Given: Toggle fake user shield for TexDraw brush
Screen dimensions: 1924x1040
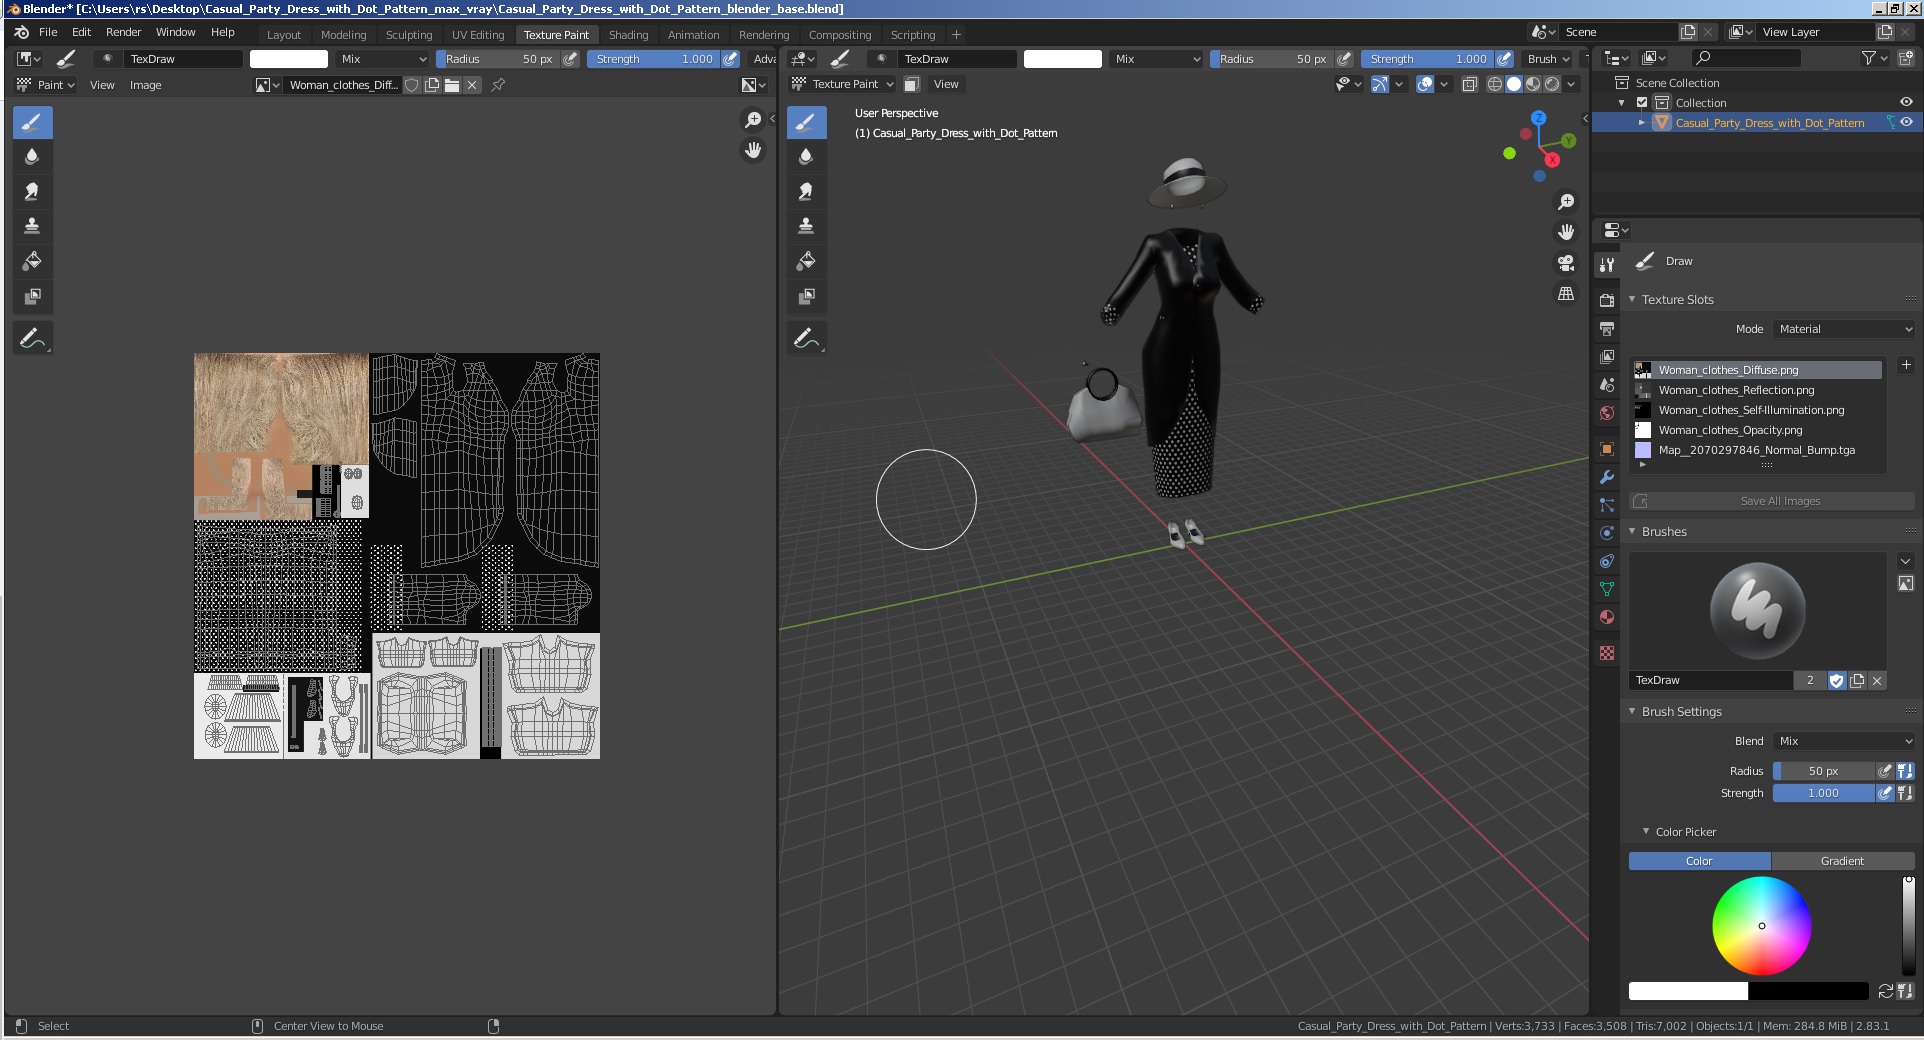Looking at the screenshot, I should 1837,681.
